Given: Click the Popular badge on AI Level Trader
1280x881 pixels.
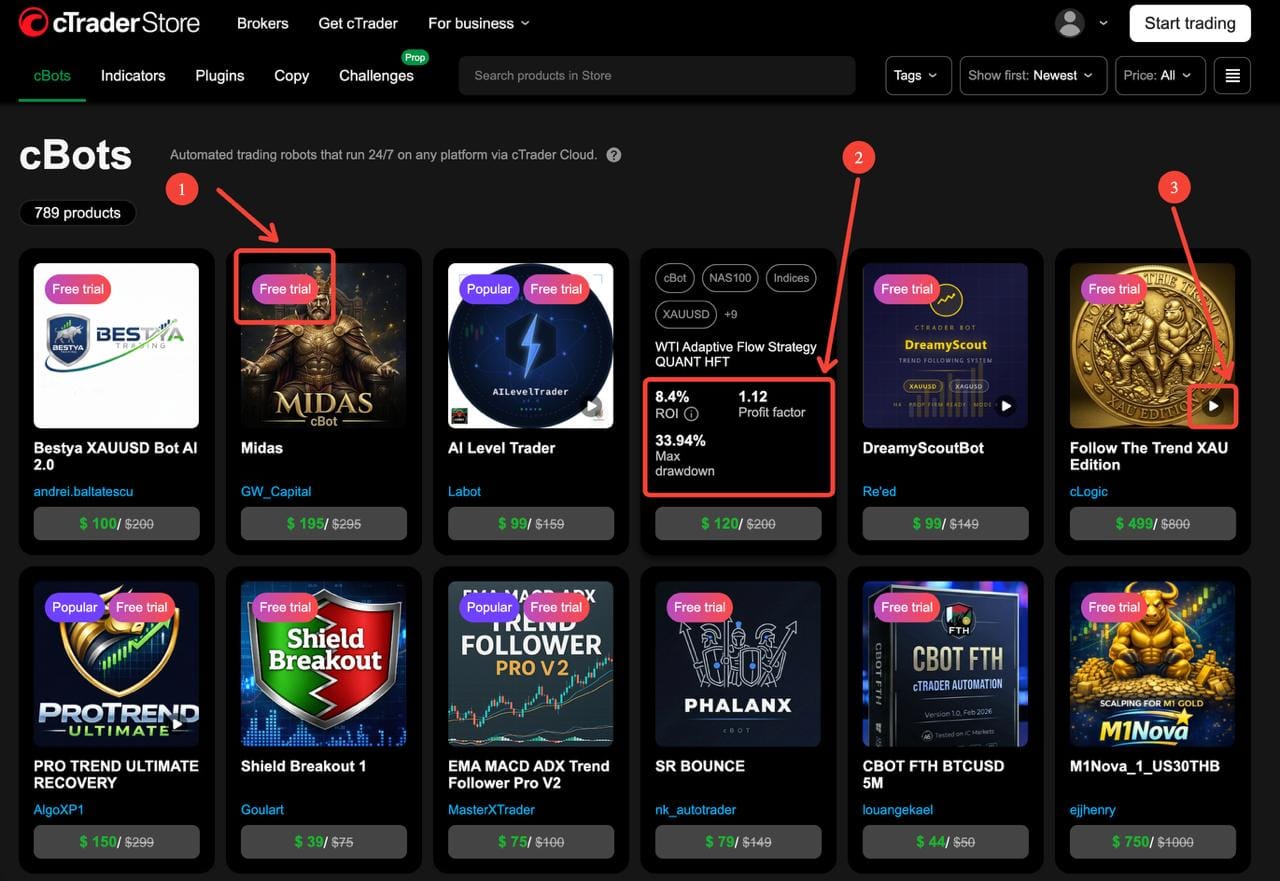Looking at the screenshot, I should 489,289.
